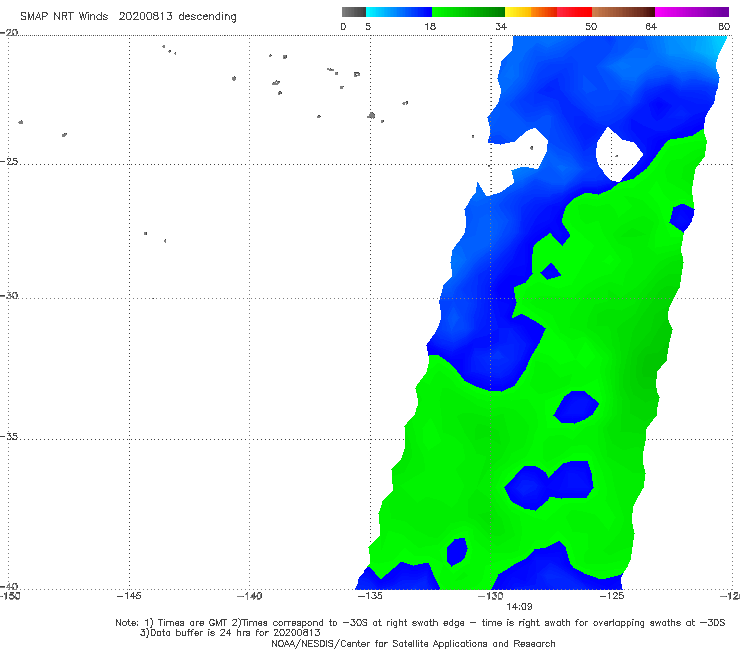
Task: Click the cyan-to-blue segment of the color bar
Action: (x=399, y=12)
